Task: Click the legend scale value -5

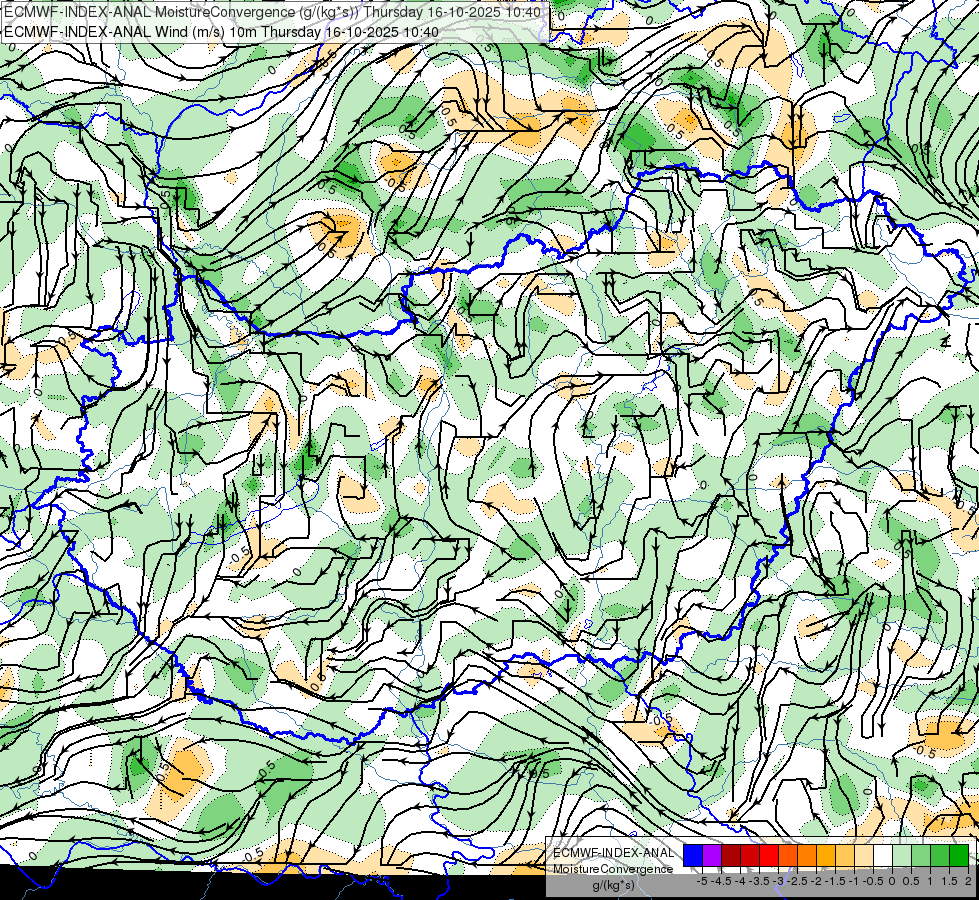Action: point(702,881)
